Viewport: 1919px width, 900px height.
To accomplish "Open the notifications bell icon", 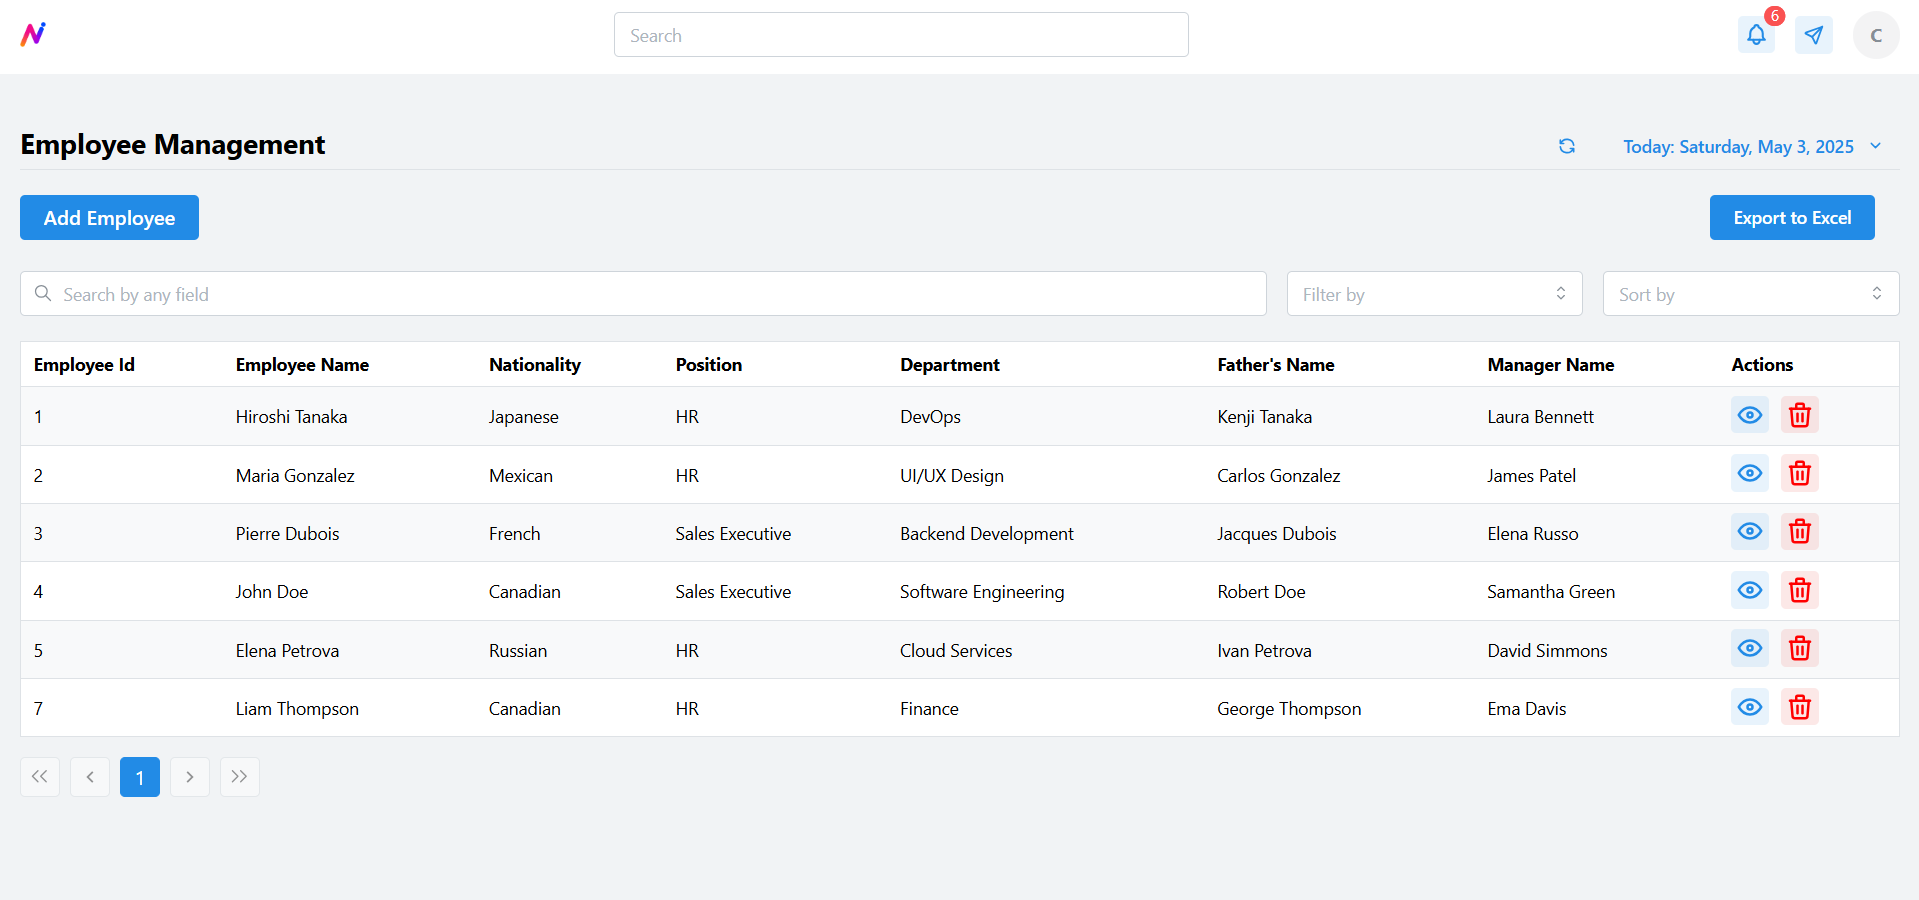I will (1756, 35).
